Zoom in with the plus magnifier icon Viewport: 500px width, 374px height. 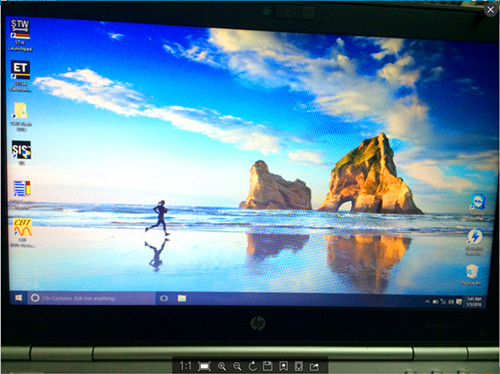(x=222, y=366)
